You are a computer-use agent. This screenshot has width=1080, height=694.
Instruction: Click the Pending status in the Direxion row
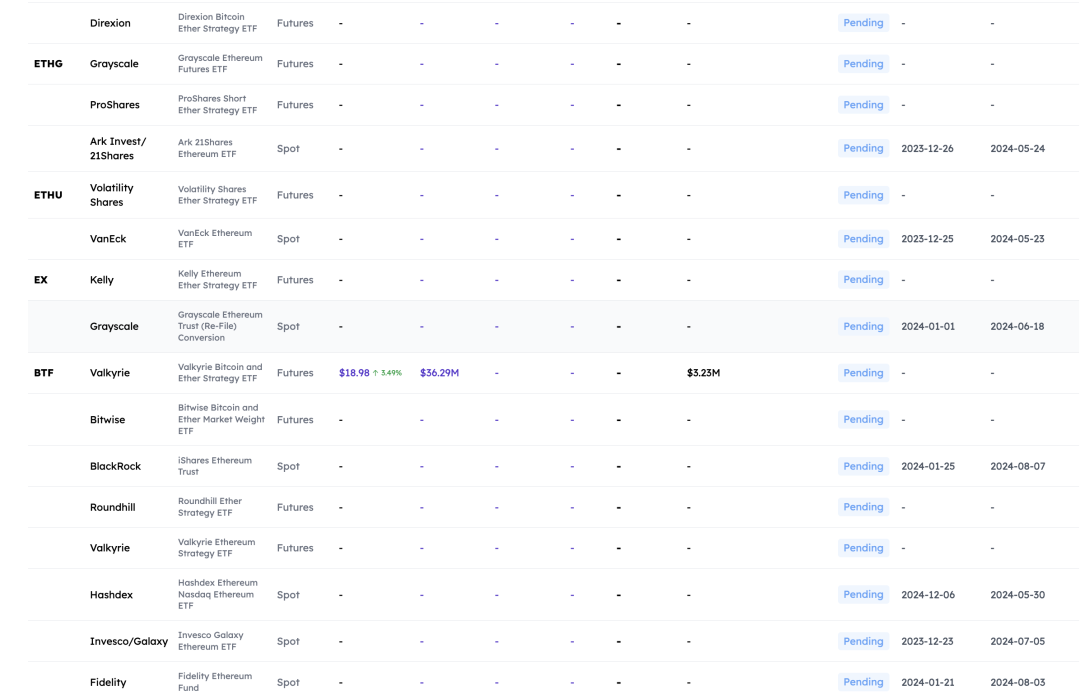coord(863,23)
